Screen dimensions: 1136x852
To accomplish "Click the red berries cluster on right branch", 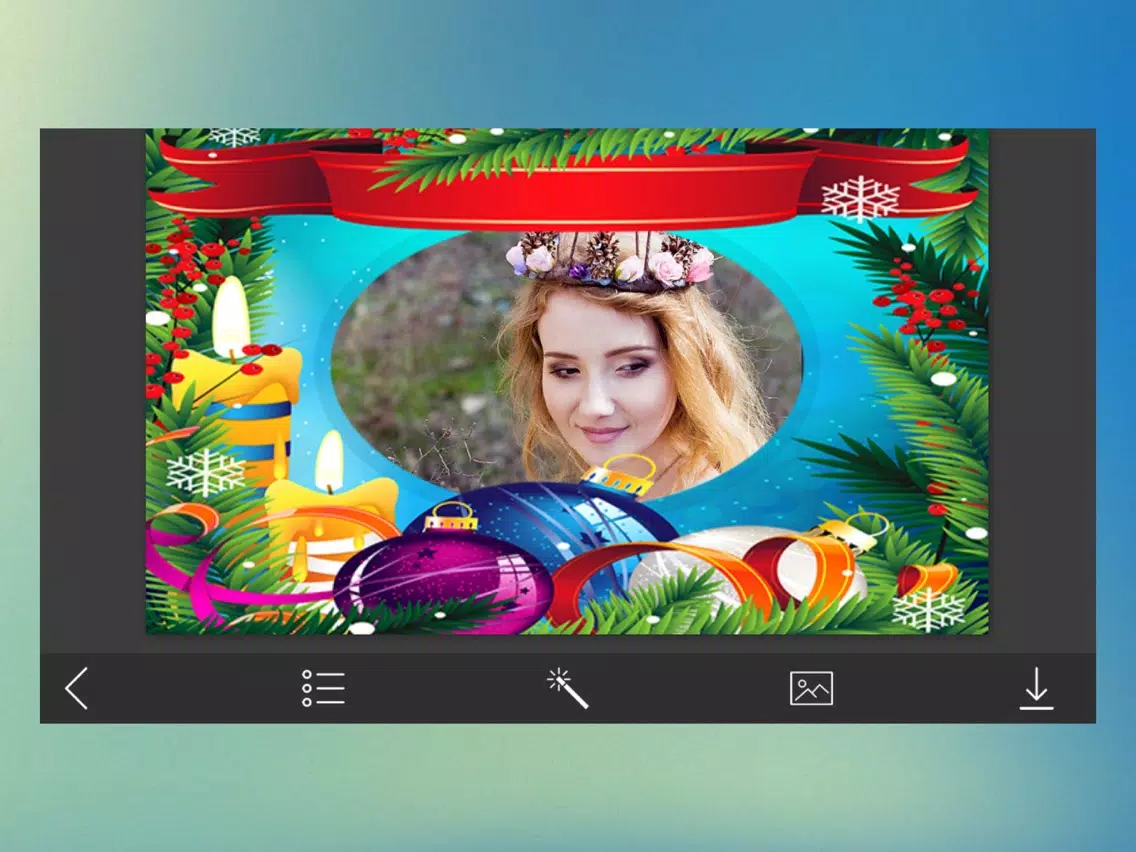I will coord(926,301).
